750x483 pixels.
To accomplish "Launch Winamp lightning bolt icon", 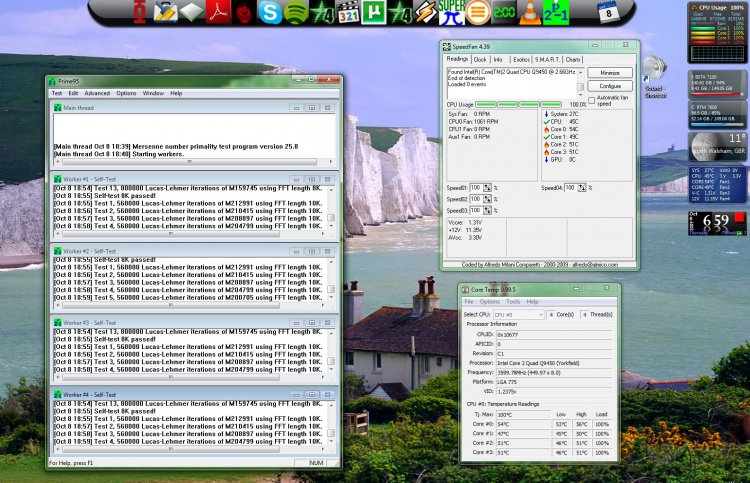I will (425, 12).
